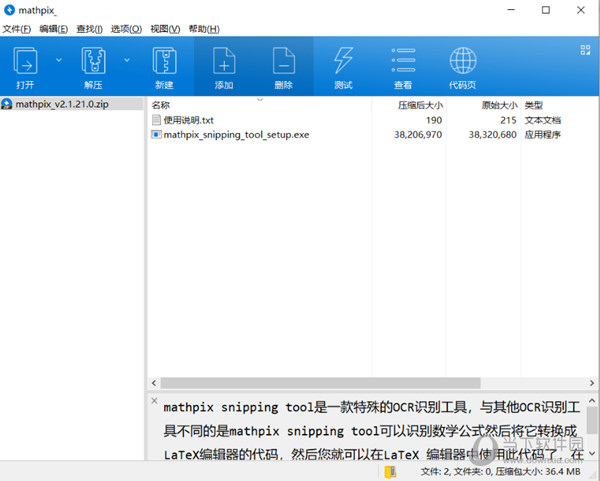Click the 解压 (Extract) toolbar icon
The width and height of the screenshot is (600, 481).
click(93, 60)
